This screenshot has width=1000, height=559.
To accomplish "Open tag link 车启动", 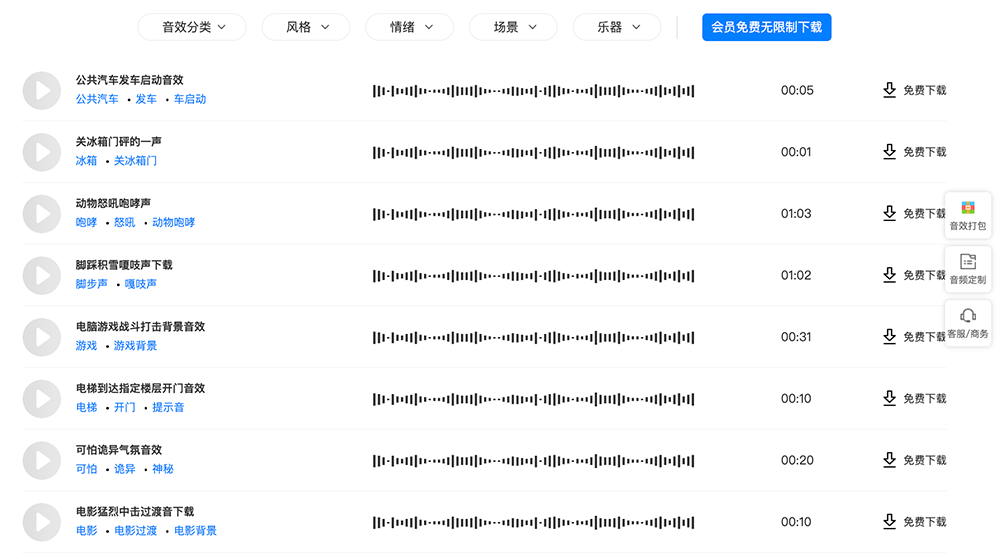I will coord(190,99).
